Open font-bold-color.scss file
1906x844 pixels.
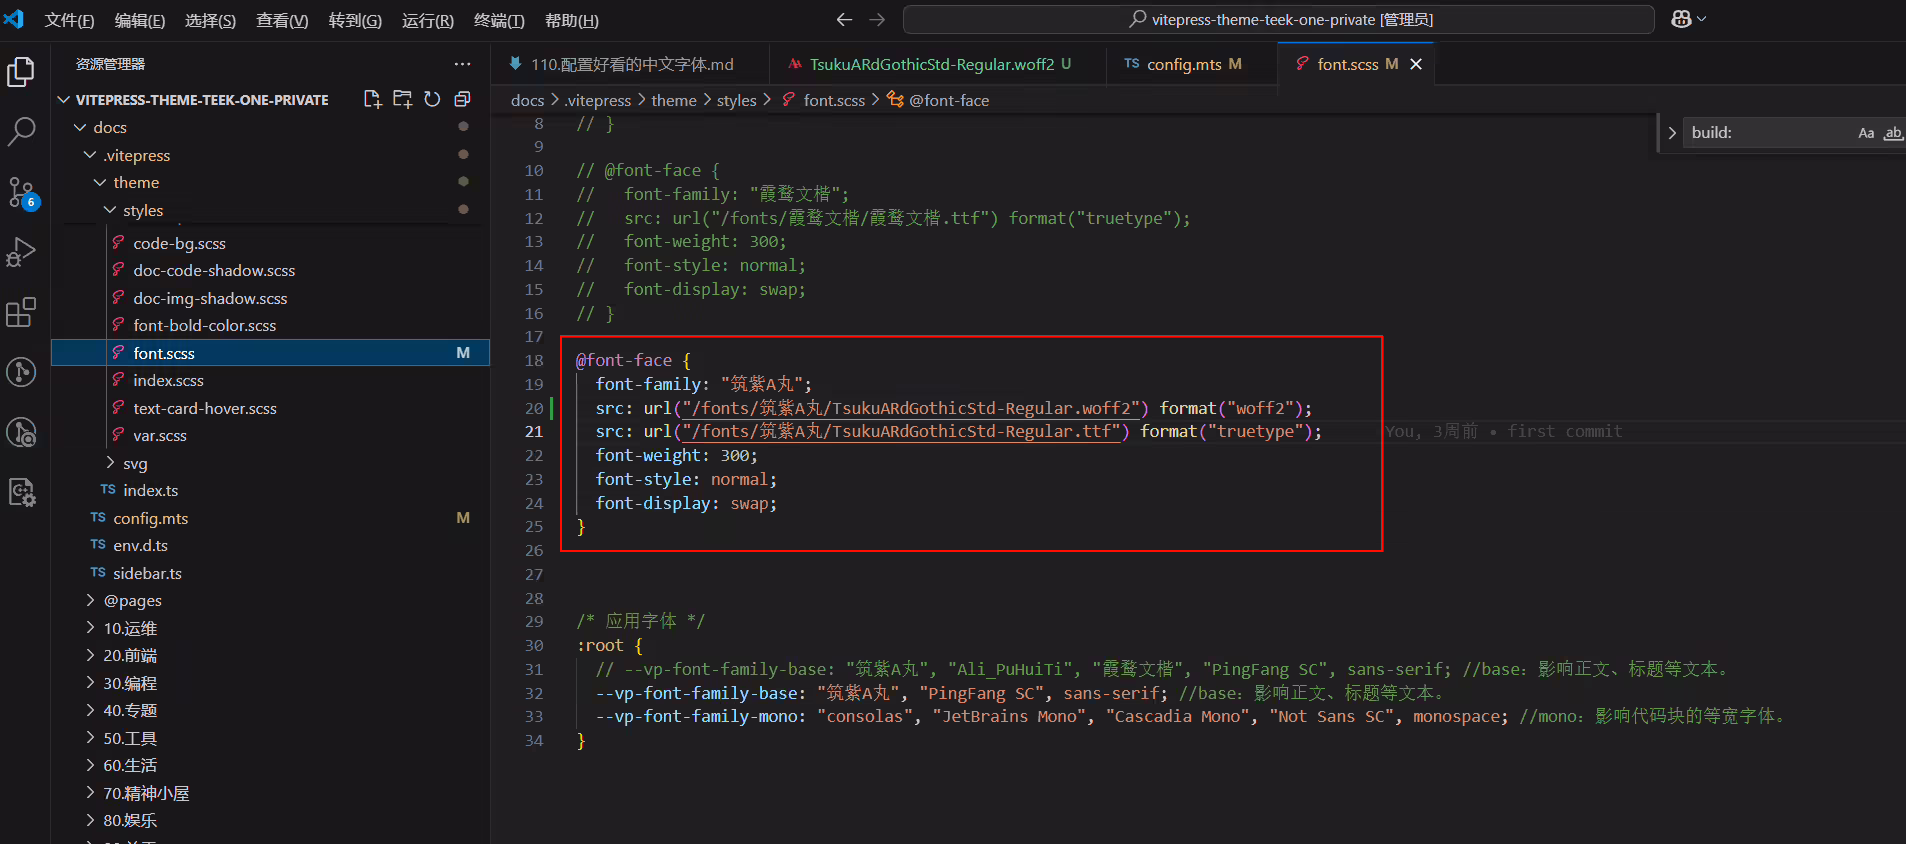tap(204, 325)
